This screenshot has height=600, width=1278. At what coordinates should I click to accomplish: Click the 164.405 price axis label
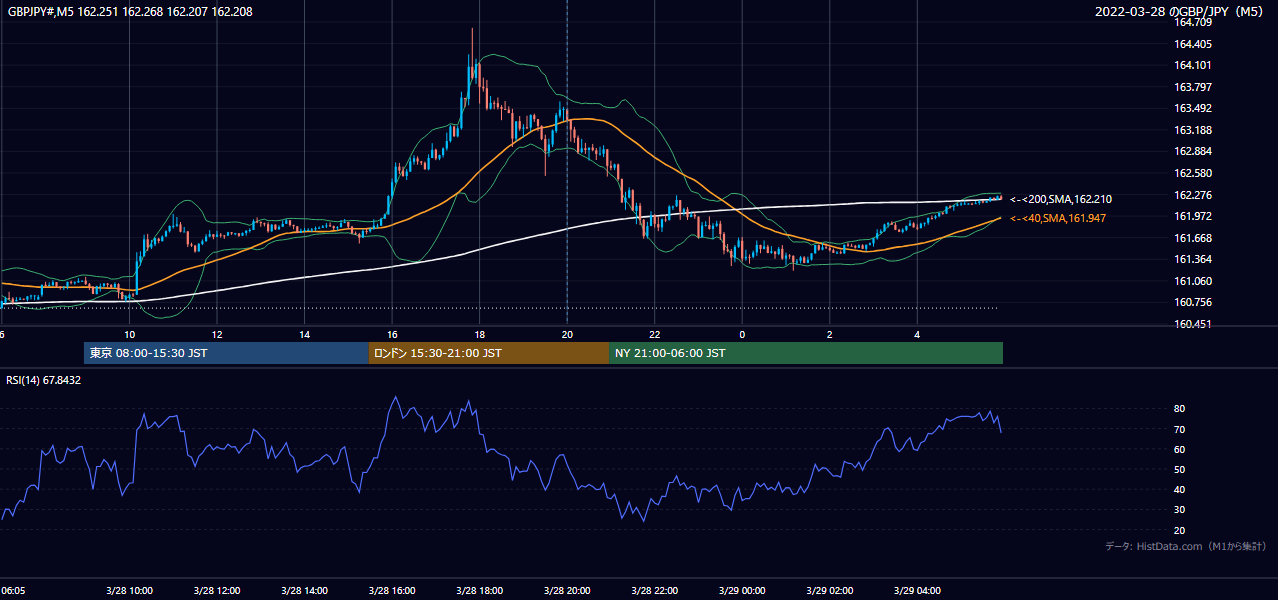pyautogui.click(x=1193, y=44)
